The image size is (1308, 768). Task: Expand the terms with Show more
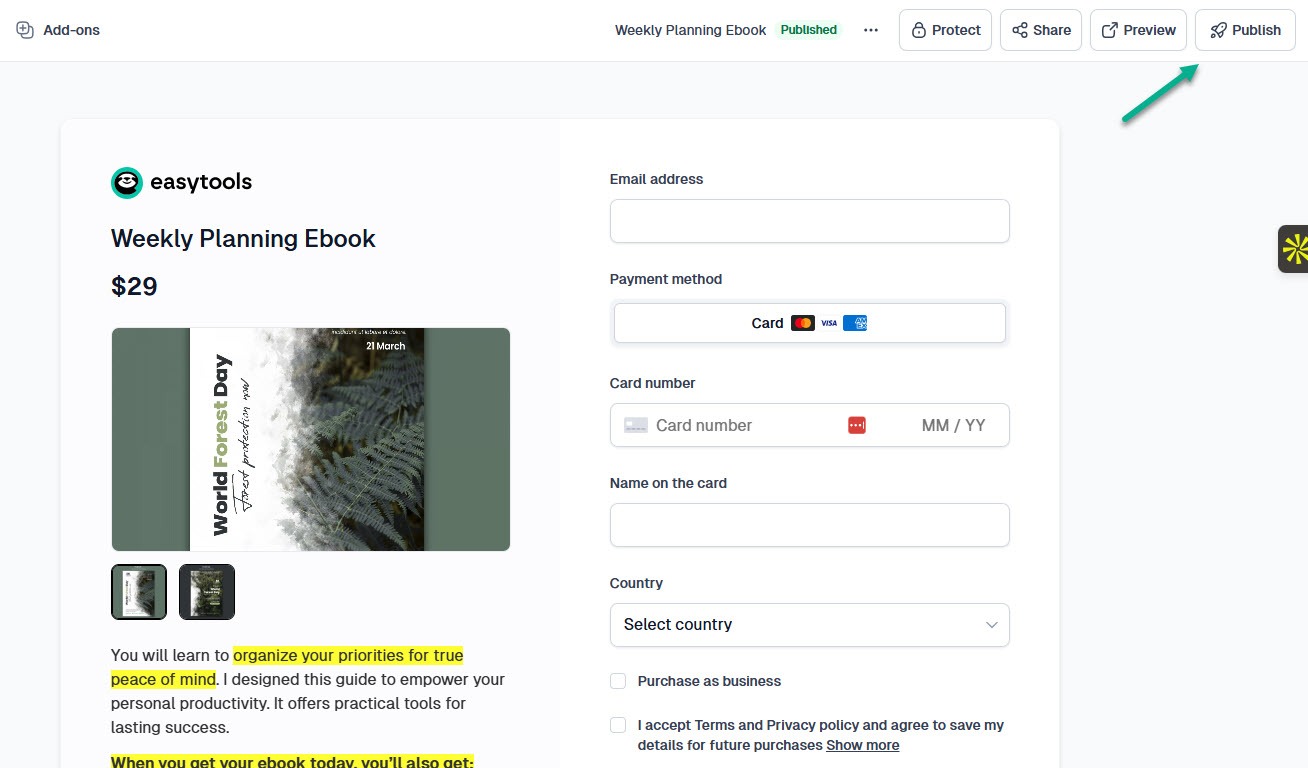click(862, 745)
